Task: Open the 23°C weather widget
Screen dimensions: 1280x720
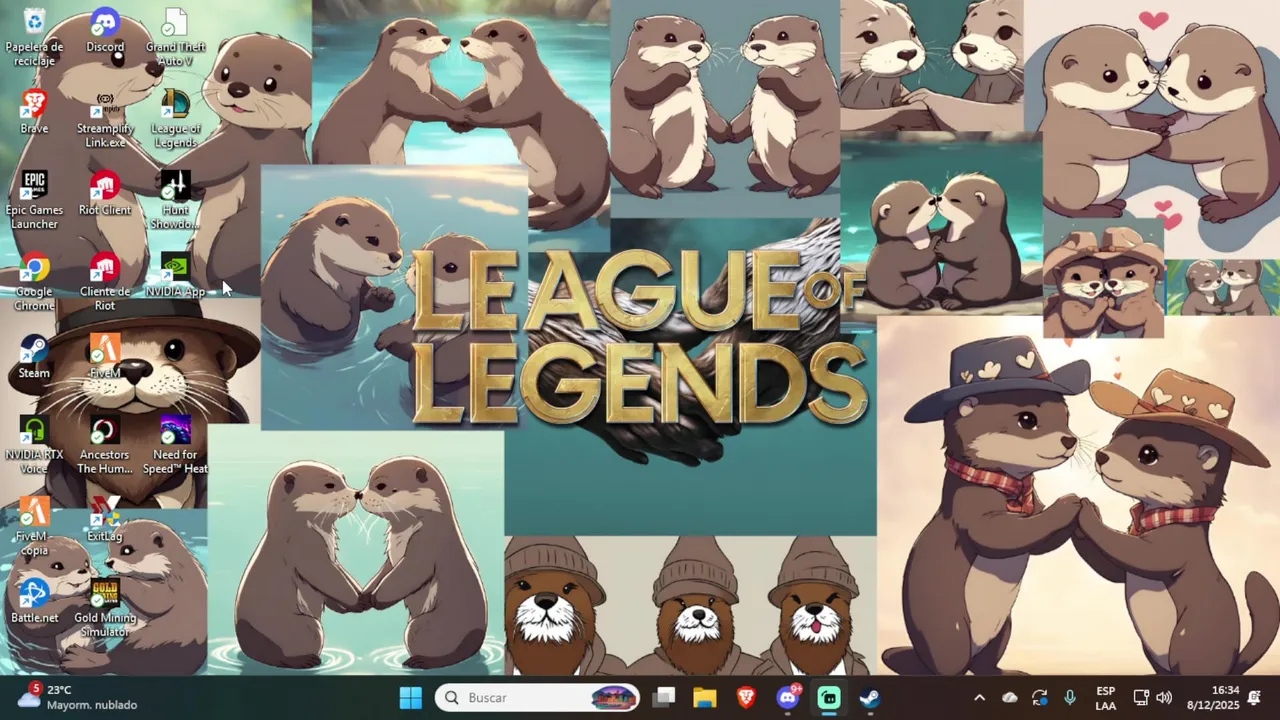Action: (77, 698)
